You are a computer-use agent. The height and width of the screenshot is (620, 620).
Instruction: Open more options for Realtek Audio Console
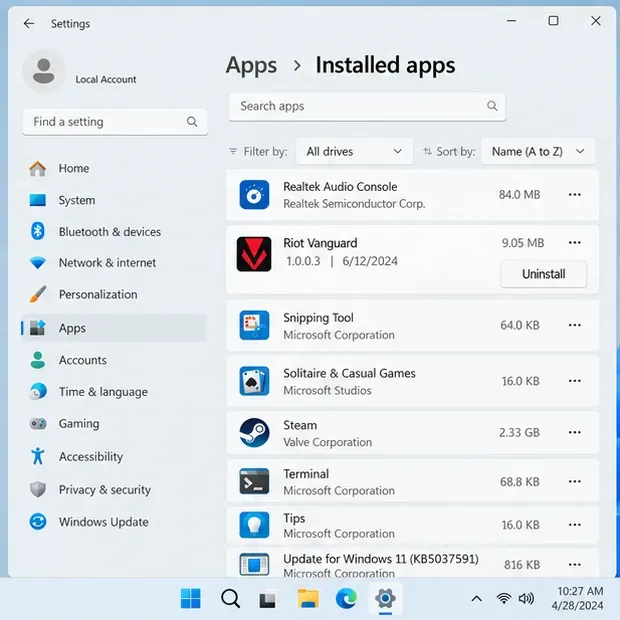(x=575, y=195)
